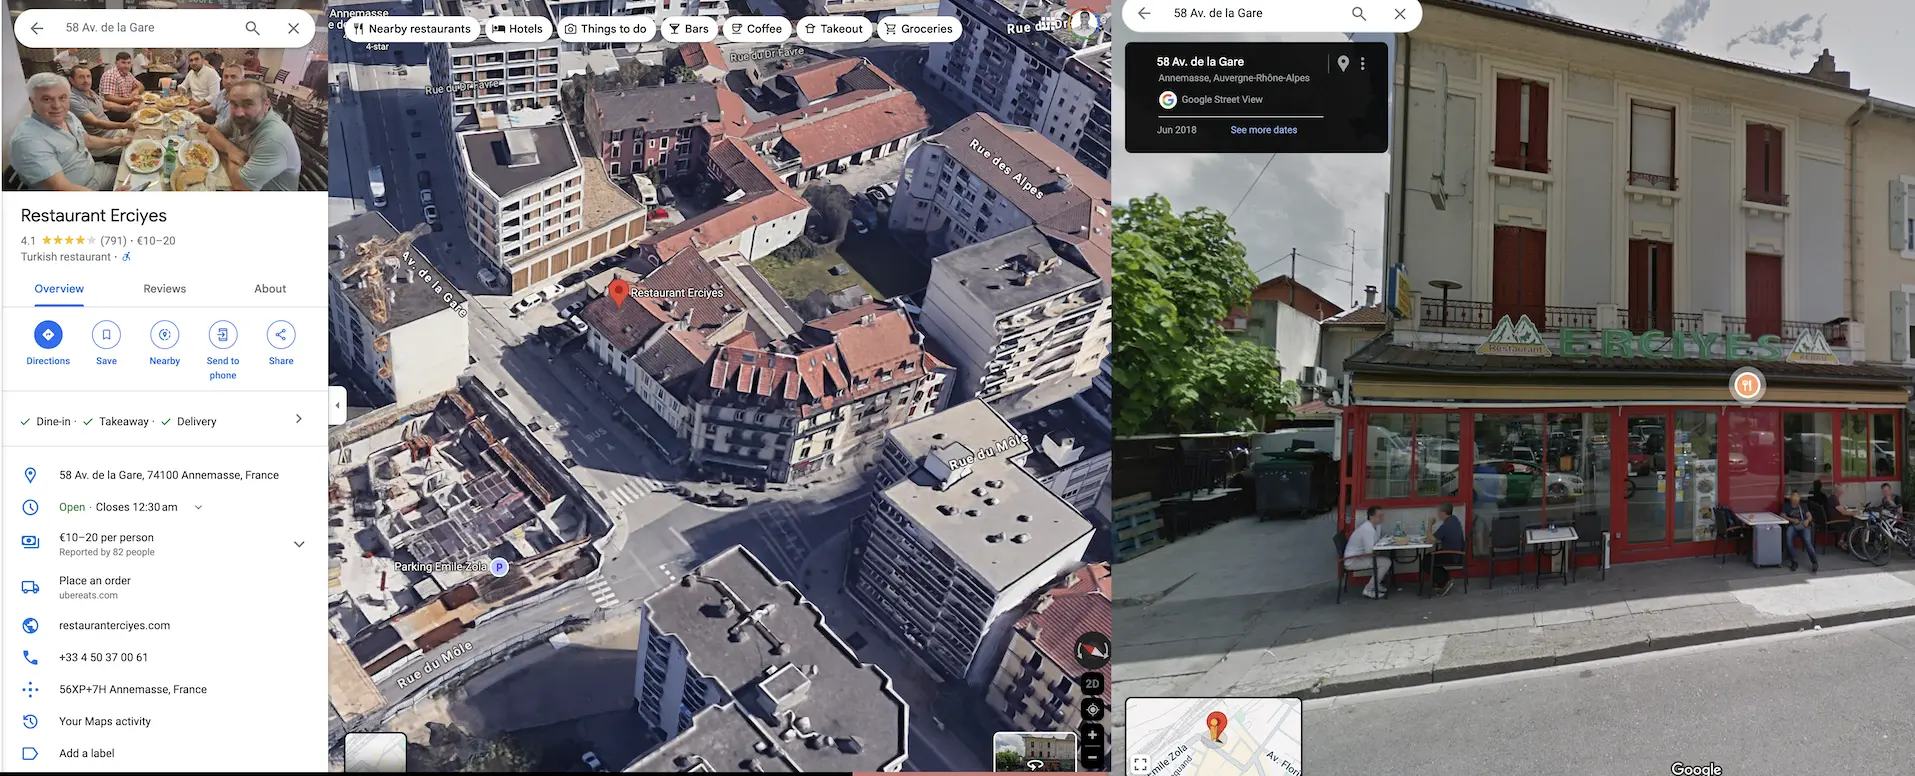Open the layers thumbnail at map bottom-left

point(375,753)
